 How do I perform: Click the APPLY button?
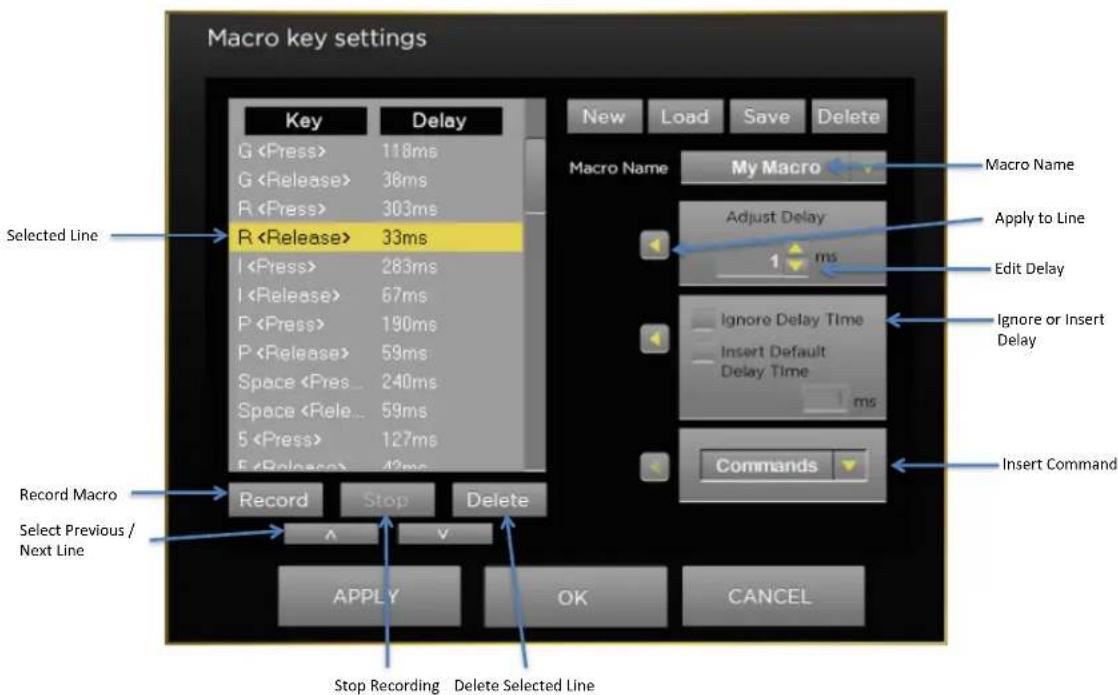(369, 597)
